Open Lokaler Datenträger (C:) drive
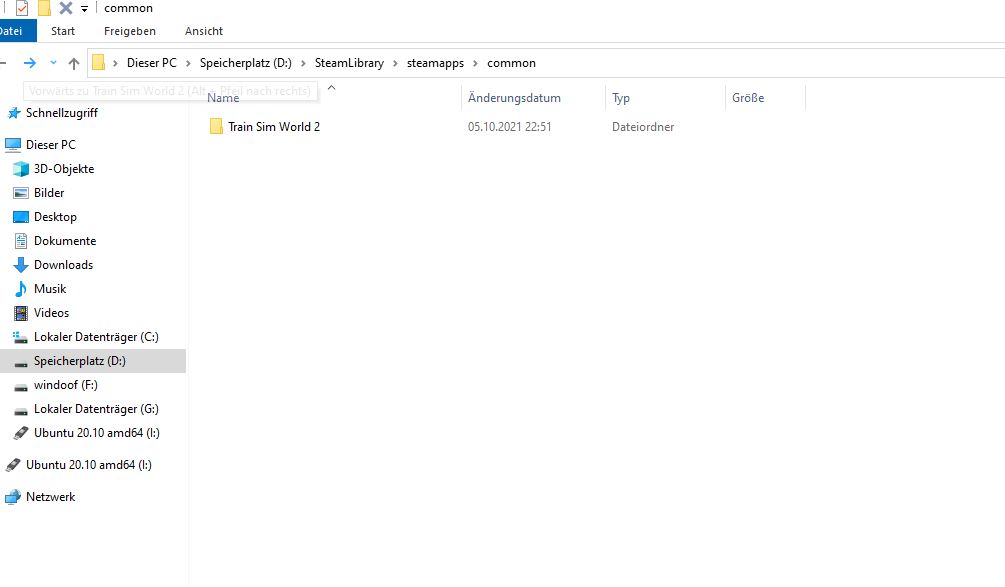 tap(96, 337)
